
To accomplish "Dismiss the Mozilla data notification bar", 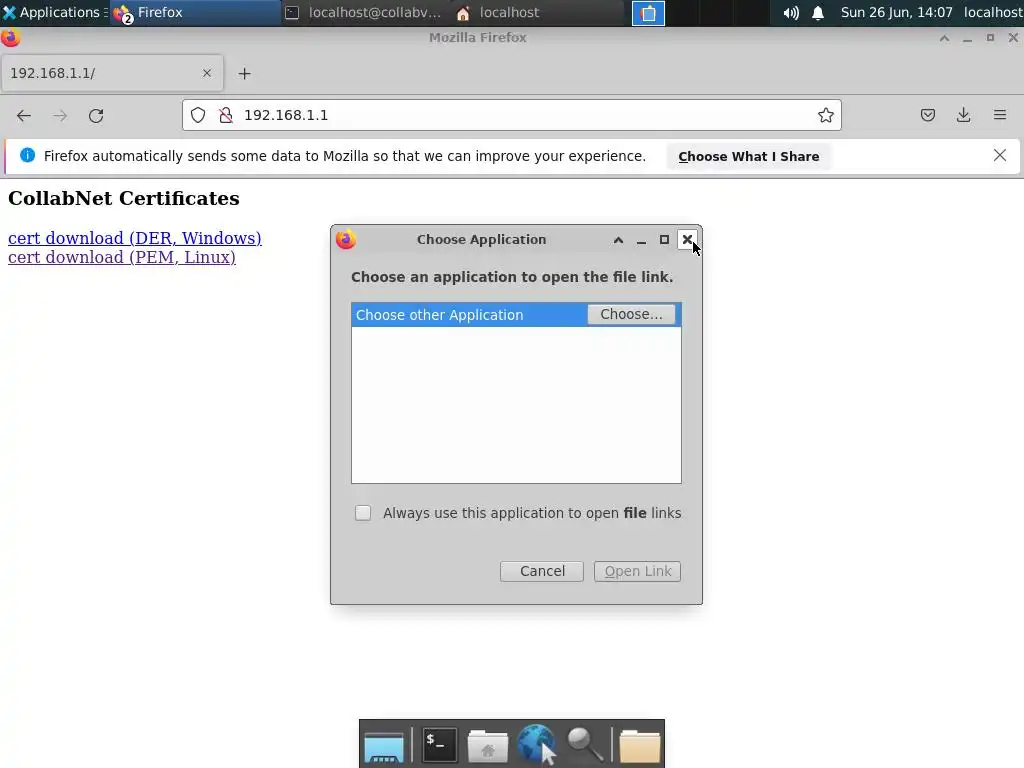I will click(1000, 155).
